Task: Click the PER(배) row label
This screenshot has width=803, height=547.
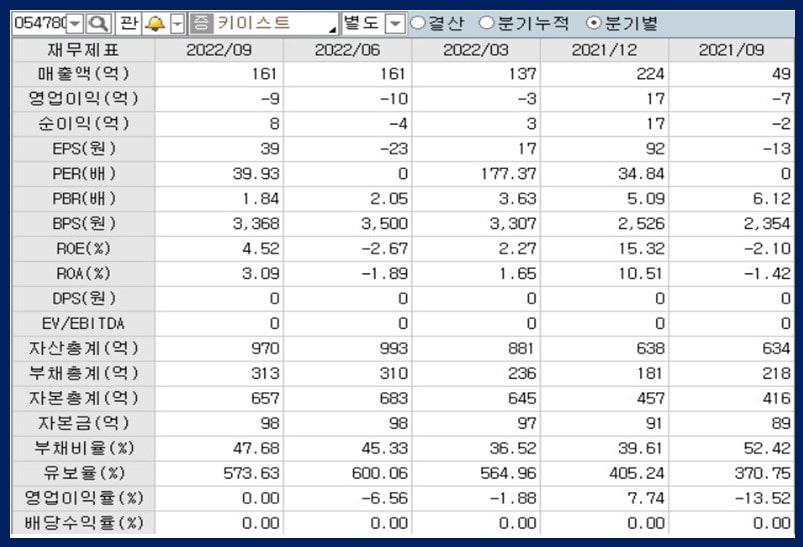Action: click(x=83, y=174)
